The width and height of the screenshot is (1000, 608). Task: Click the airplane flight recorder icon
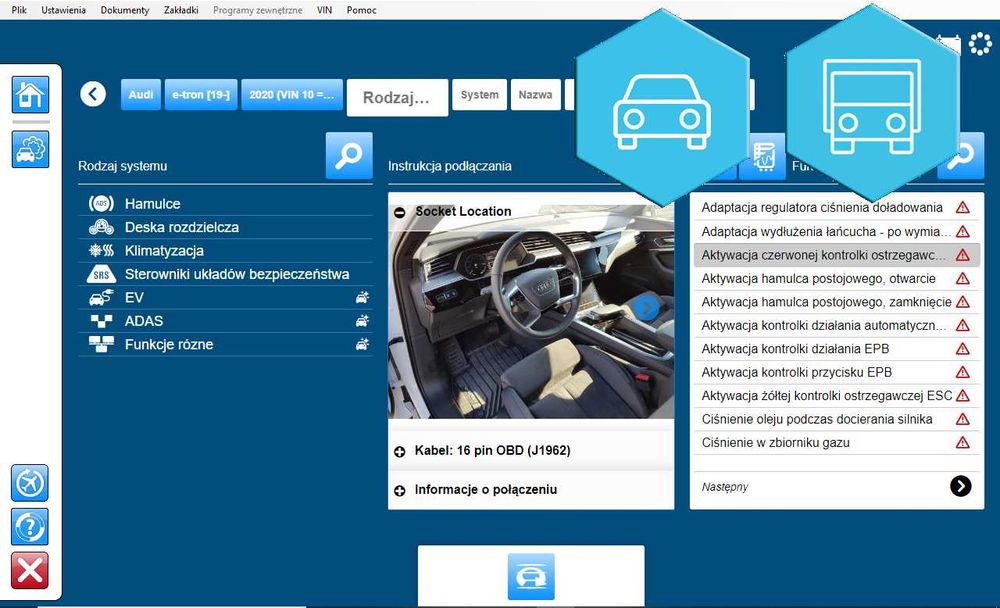30,483
